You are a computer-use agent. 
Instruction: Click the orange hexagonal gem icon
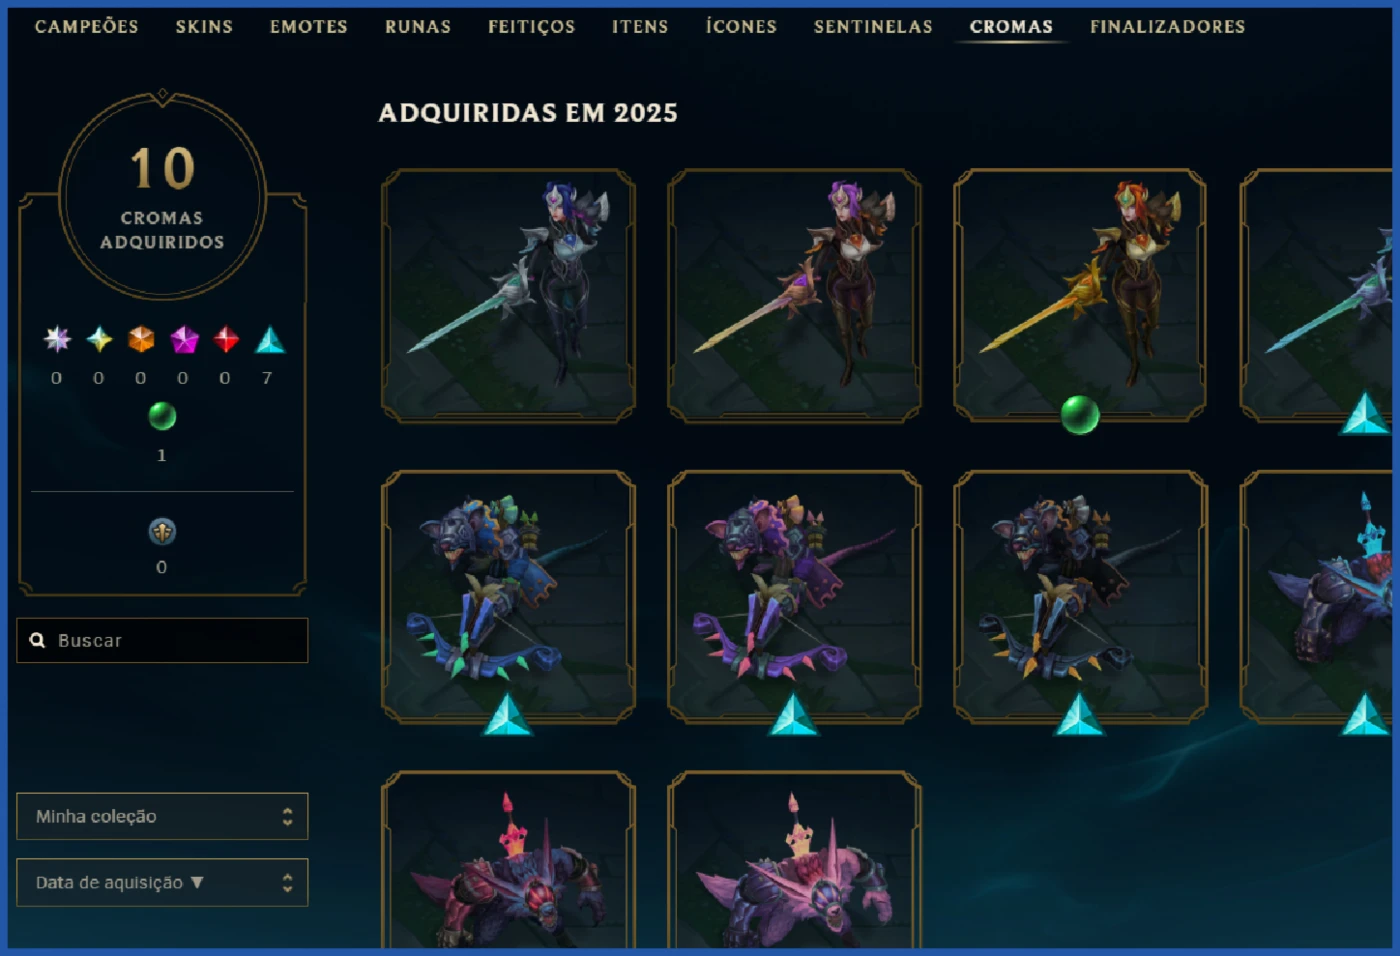click(x=141, y=340)
